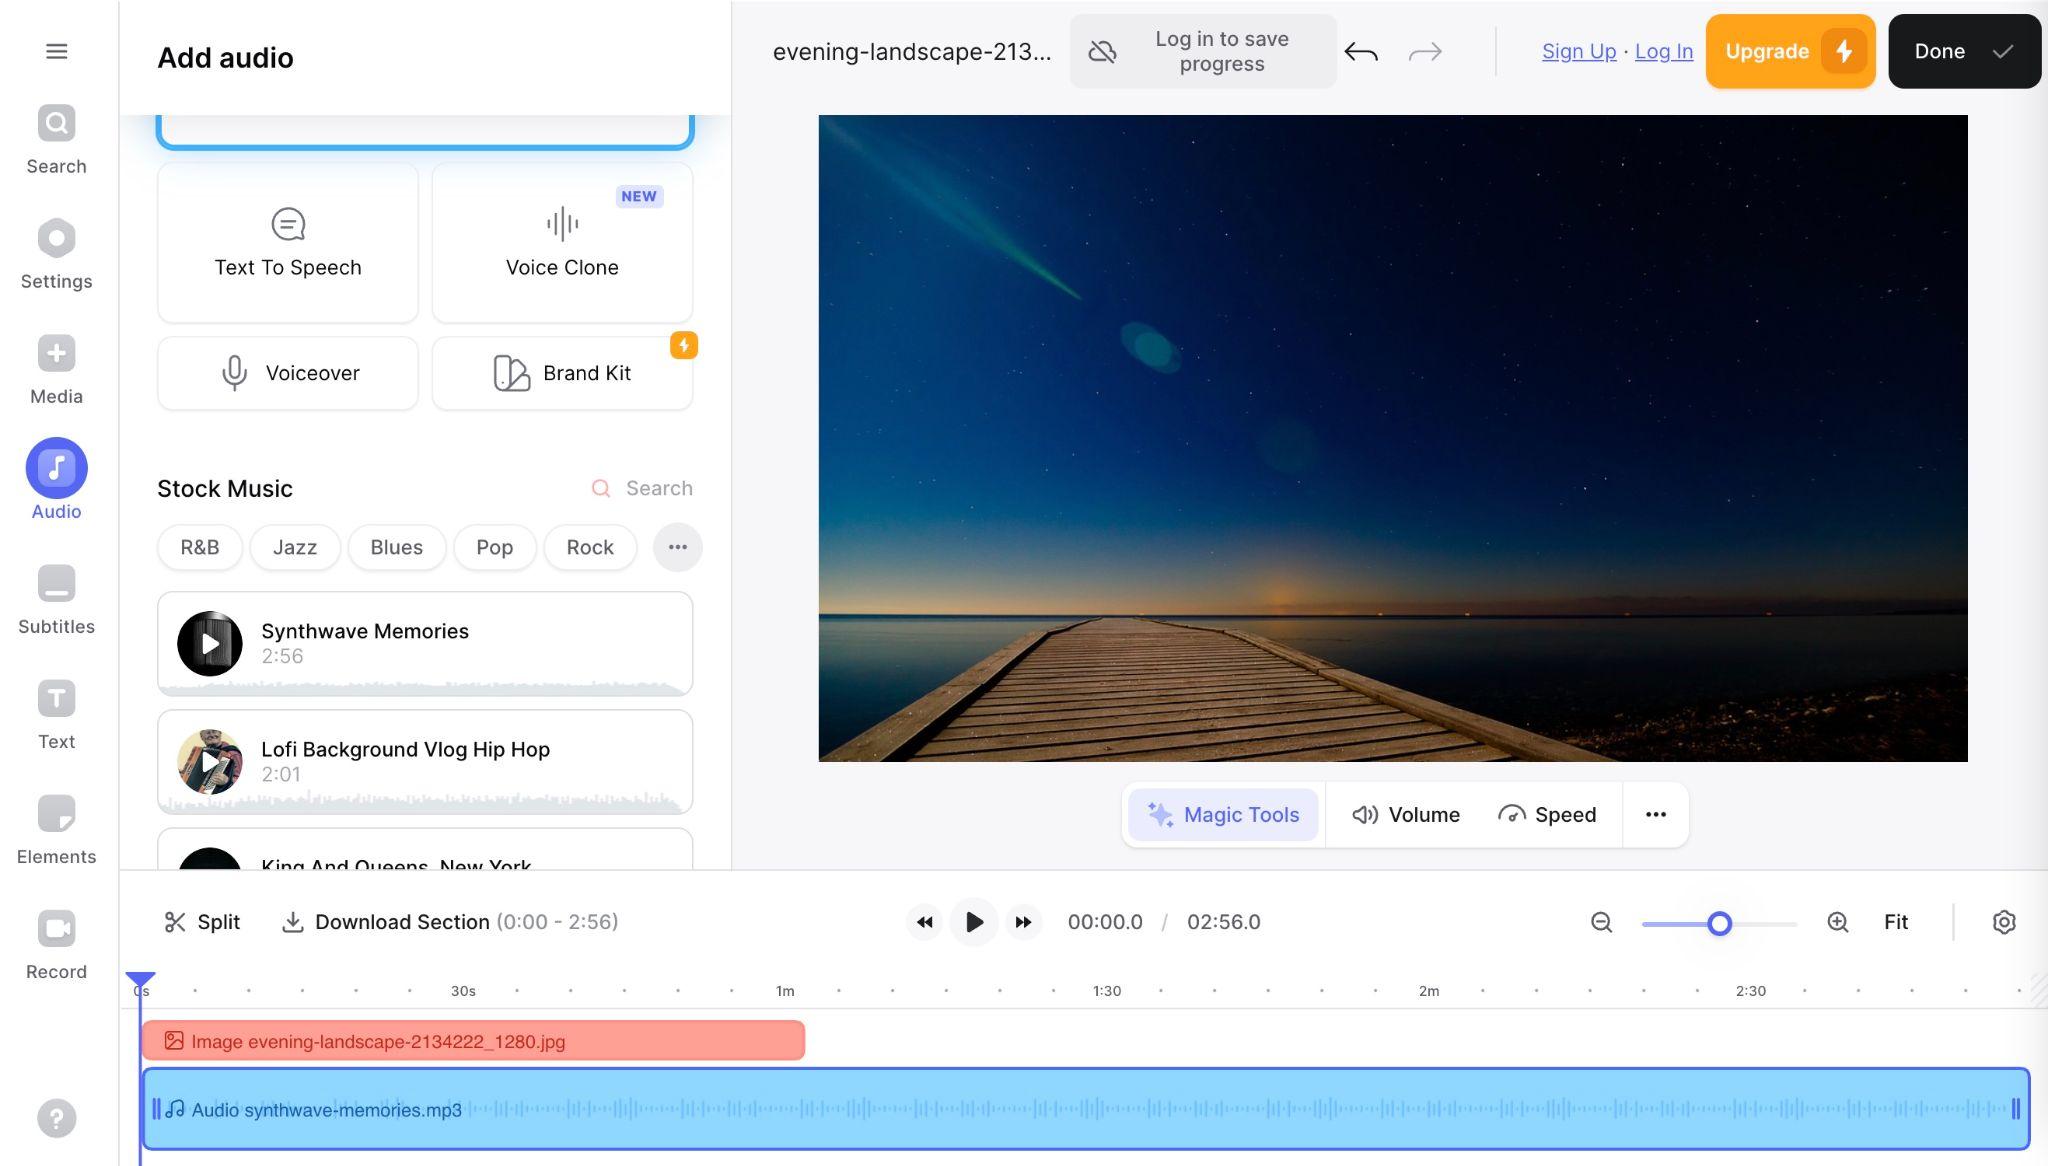Screen dimensions: 2048x1166
Task: Show more music genre filters
Action: pos(678,547)
